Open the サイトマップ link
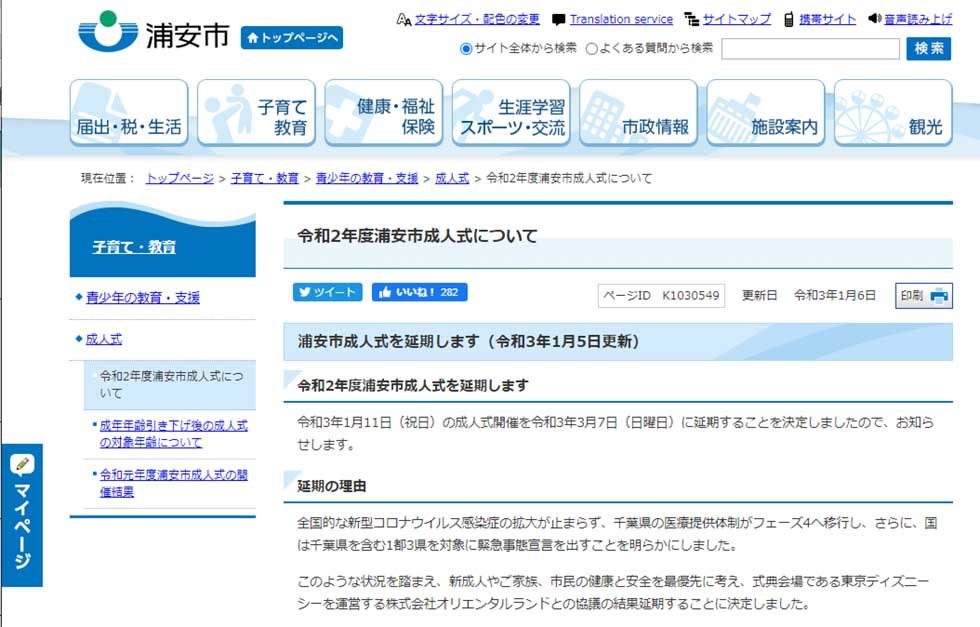980x627 pixels. [x=737, y=19]
